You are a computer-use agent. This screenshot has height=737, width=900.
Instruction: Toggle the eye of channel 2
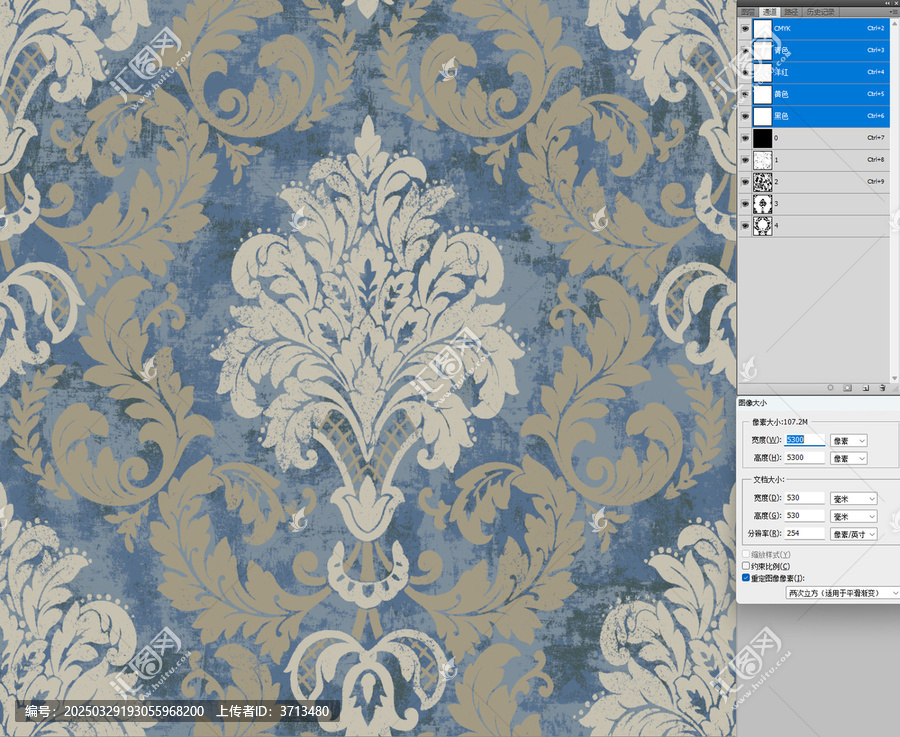pyautogui.click(x=745, y=182)
